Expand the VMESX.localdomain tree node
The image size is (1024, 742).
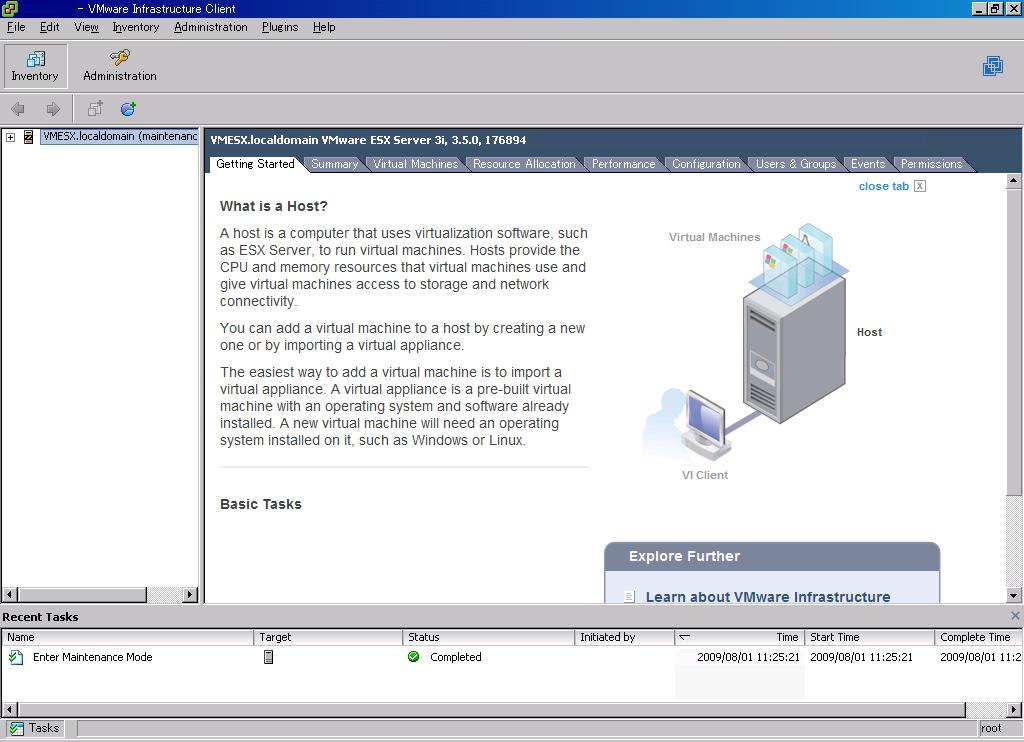tap(10, 137)
